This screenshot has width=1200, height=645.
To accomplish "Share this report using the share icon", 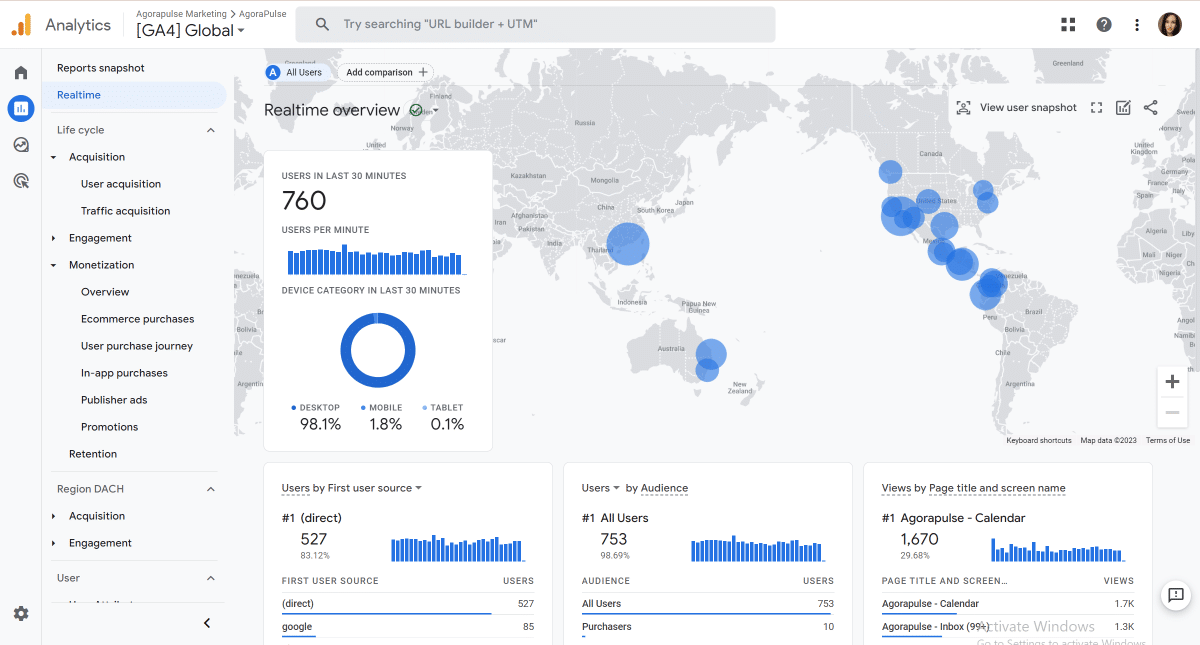I will click(x=1150, y=108).
